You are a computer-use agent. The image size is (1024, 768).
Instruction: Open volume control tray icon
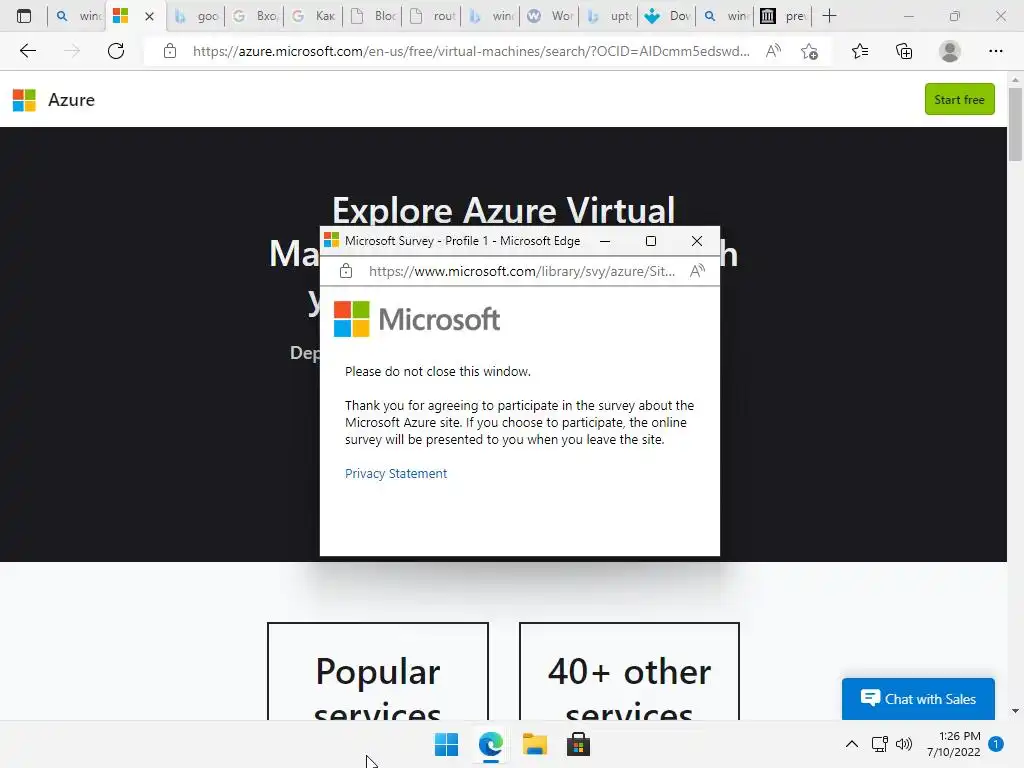click(x=904, y=744)
